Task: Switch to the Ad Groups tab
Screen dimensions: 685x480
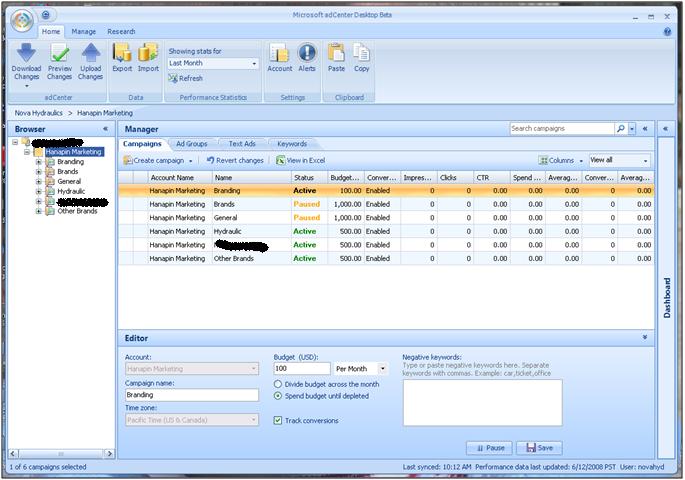Action: tap(192, 144)
